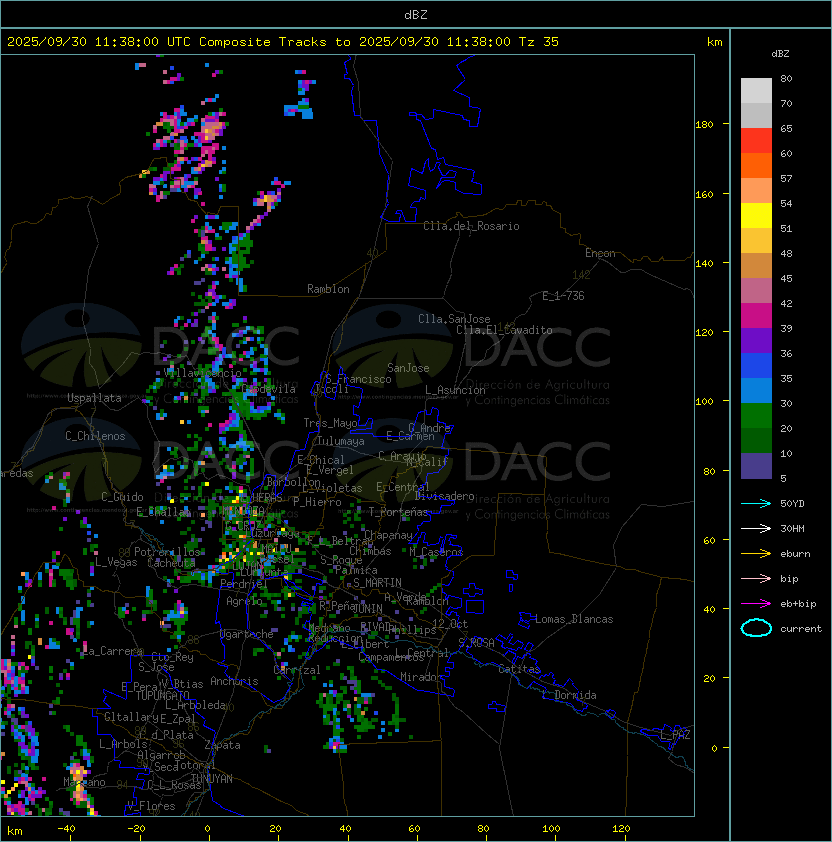Click the 'S_MARTIN' place label

[377, 583]
